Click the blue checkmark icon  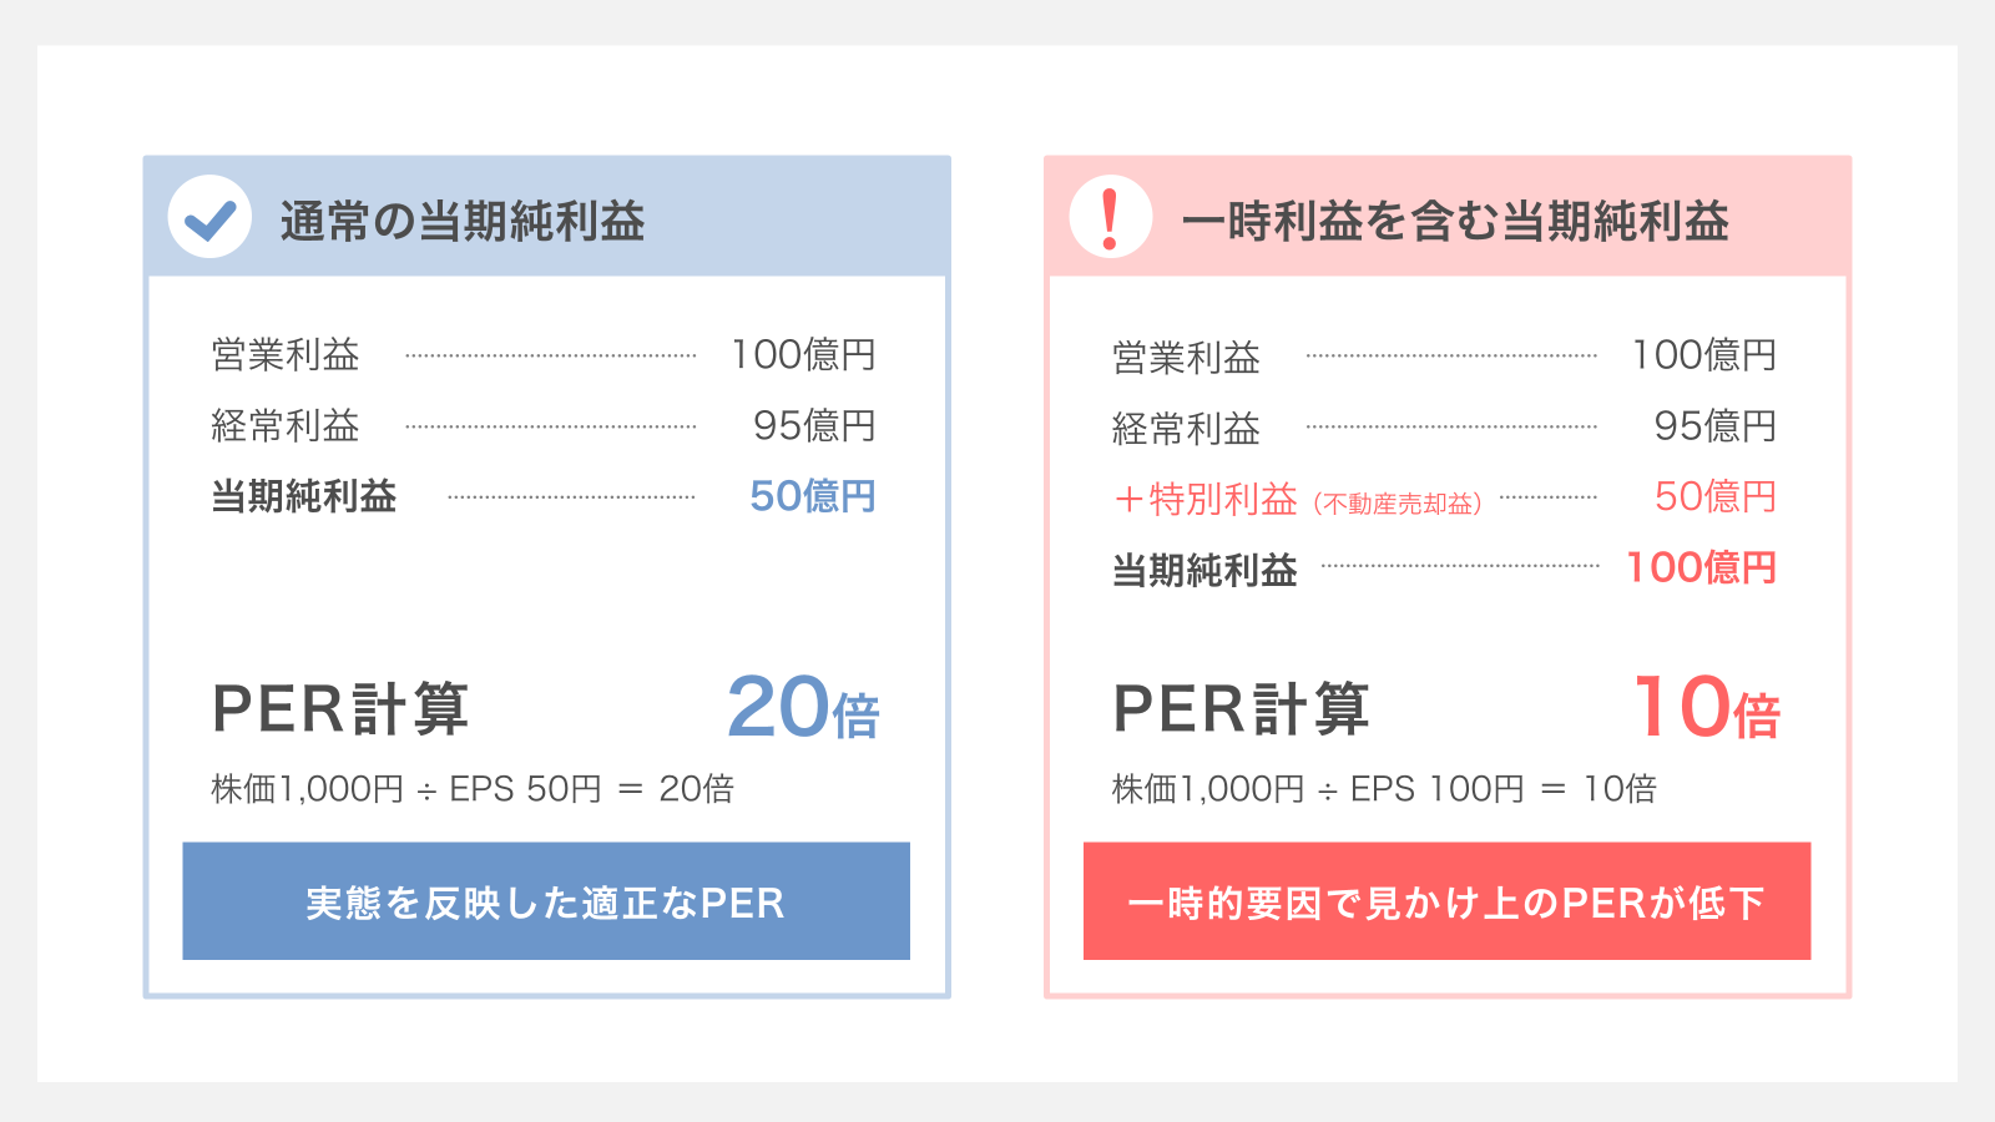pyautogui.click(x=210, y=217)
